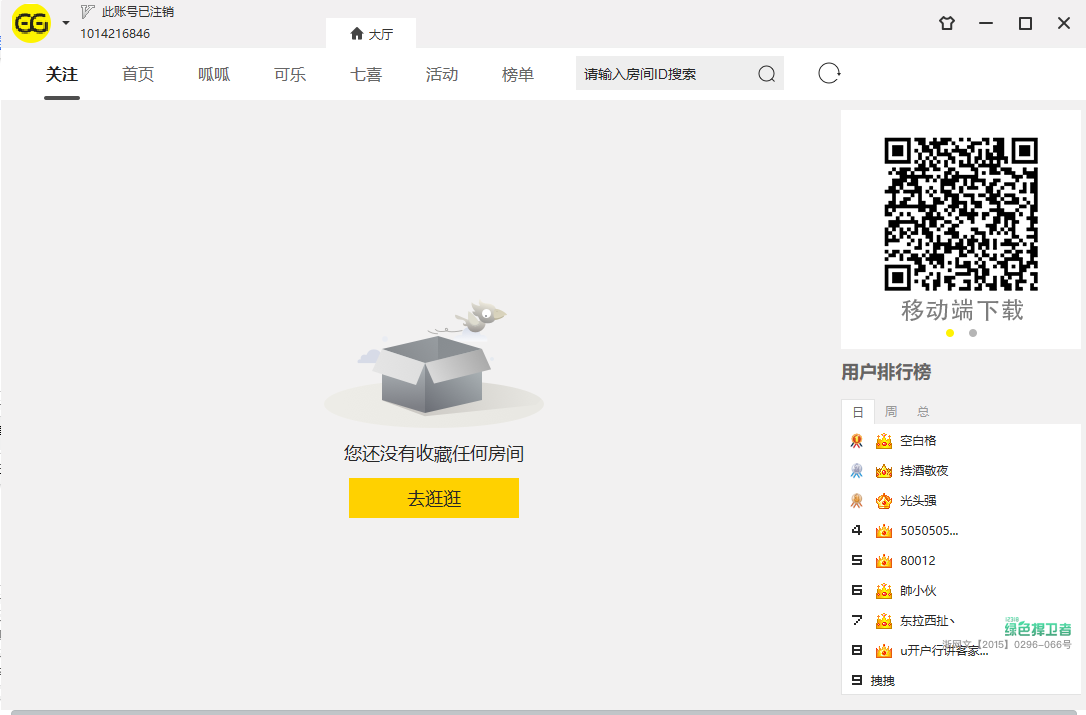Click the silver medal icon by 持酒敬夜
Viewport: 1086px width, 715px height.
857,470
